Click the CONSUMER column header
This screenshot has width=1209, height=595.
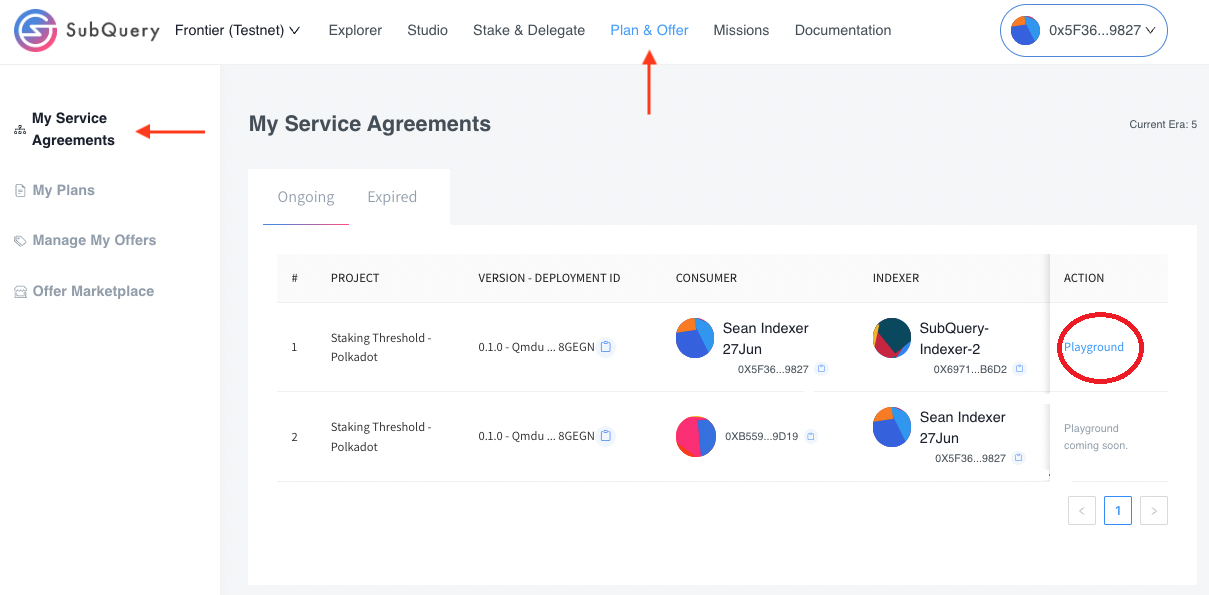click(x=706, y=278)
